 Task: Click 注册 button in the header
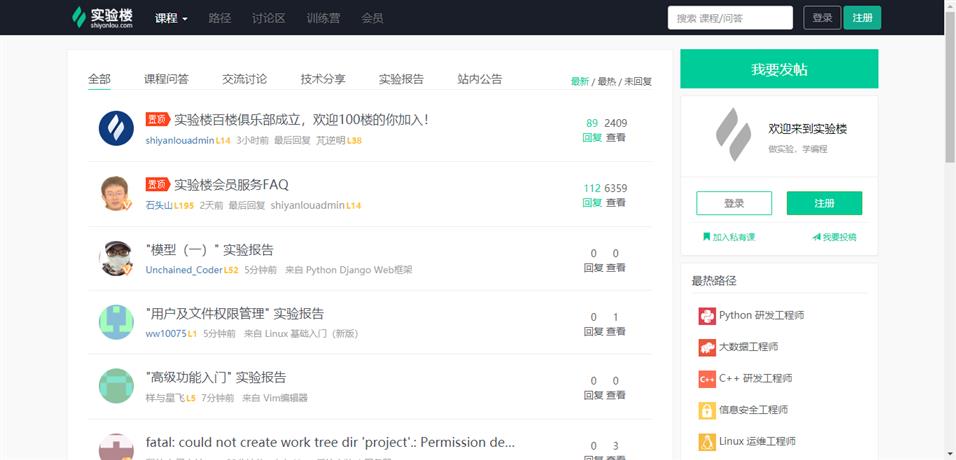(862, 18)
